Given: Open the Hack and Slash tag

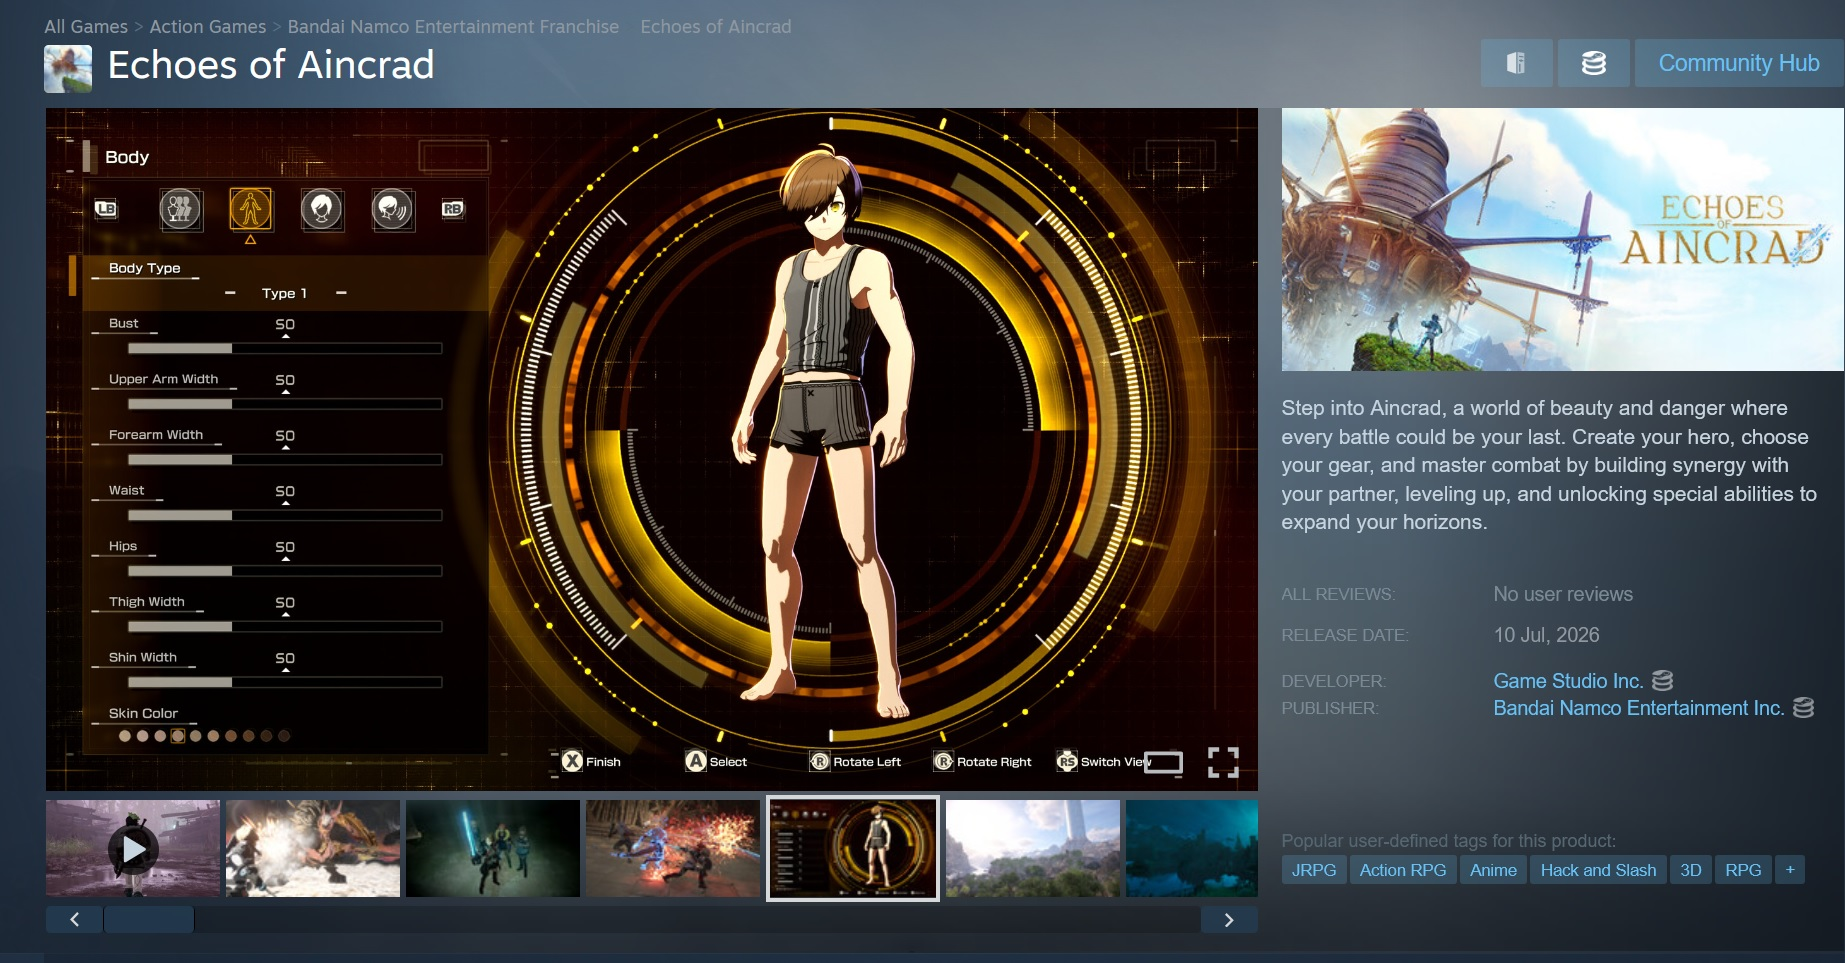Looking at the screenshot, I should click(1598, 870).
